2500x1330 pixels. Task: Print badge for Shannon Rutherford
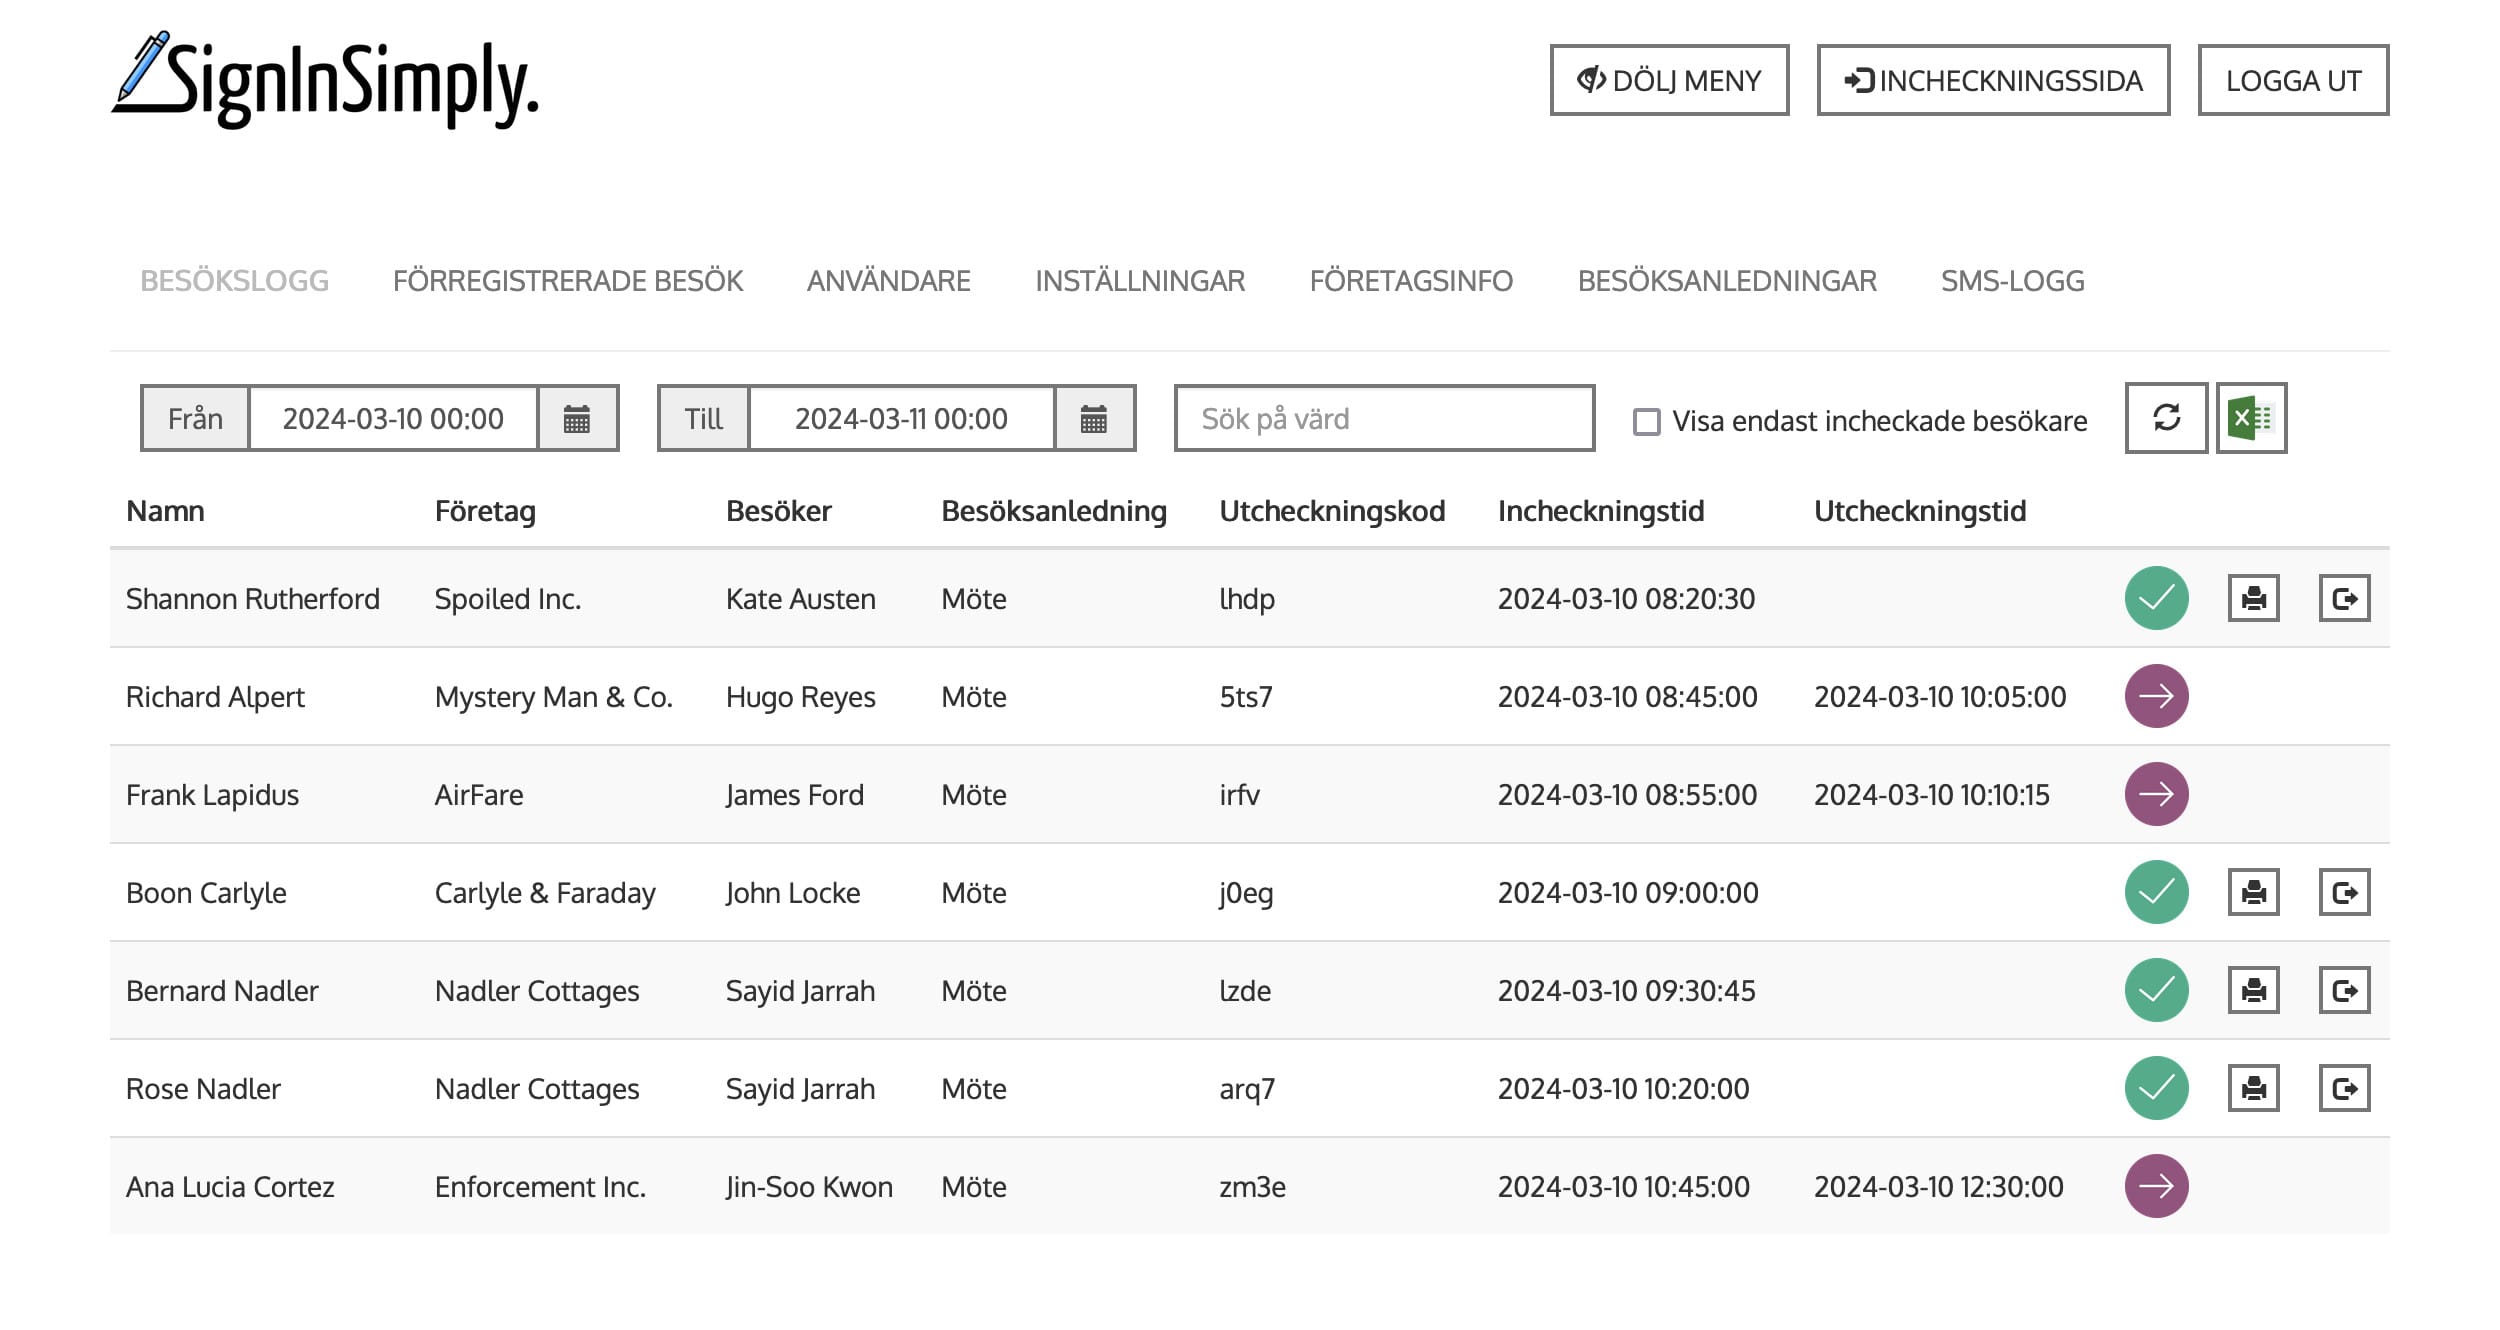[2253, 598]
